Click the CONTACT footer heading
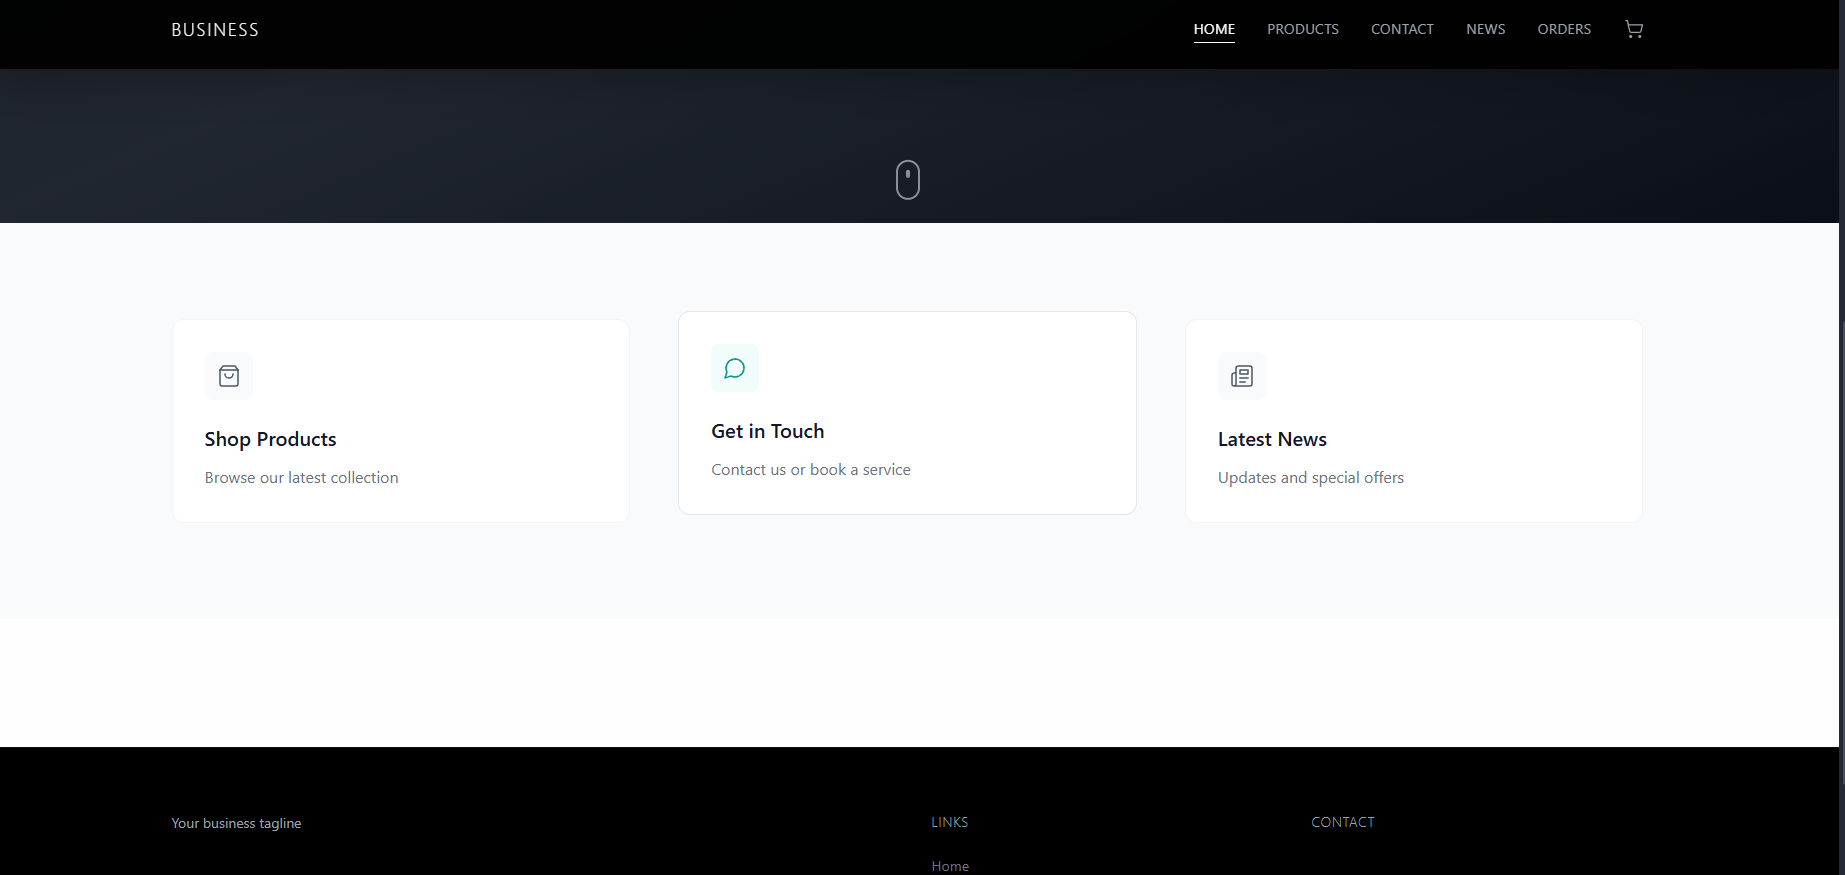Screen dimensions: 1845x875 click(x=1343, y=822)
